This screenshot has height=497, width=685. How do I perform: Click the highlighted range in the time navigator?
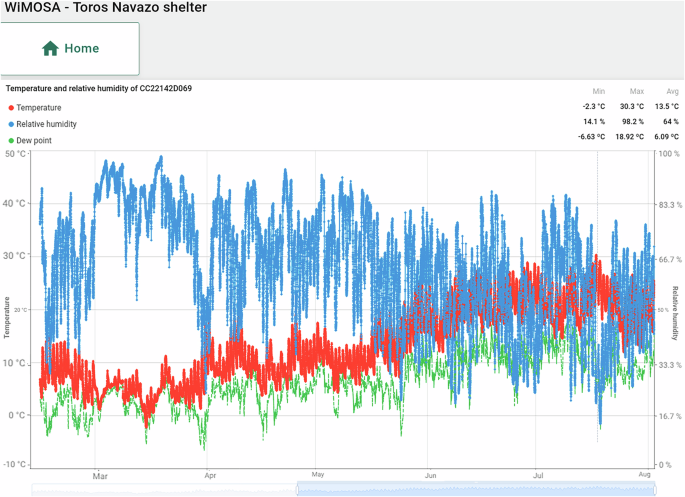click(x=477, y=488)
